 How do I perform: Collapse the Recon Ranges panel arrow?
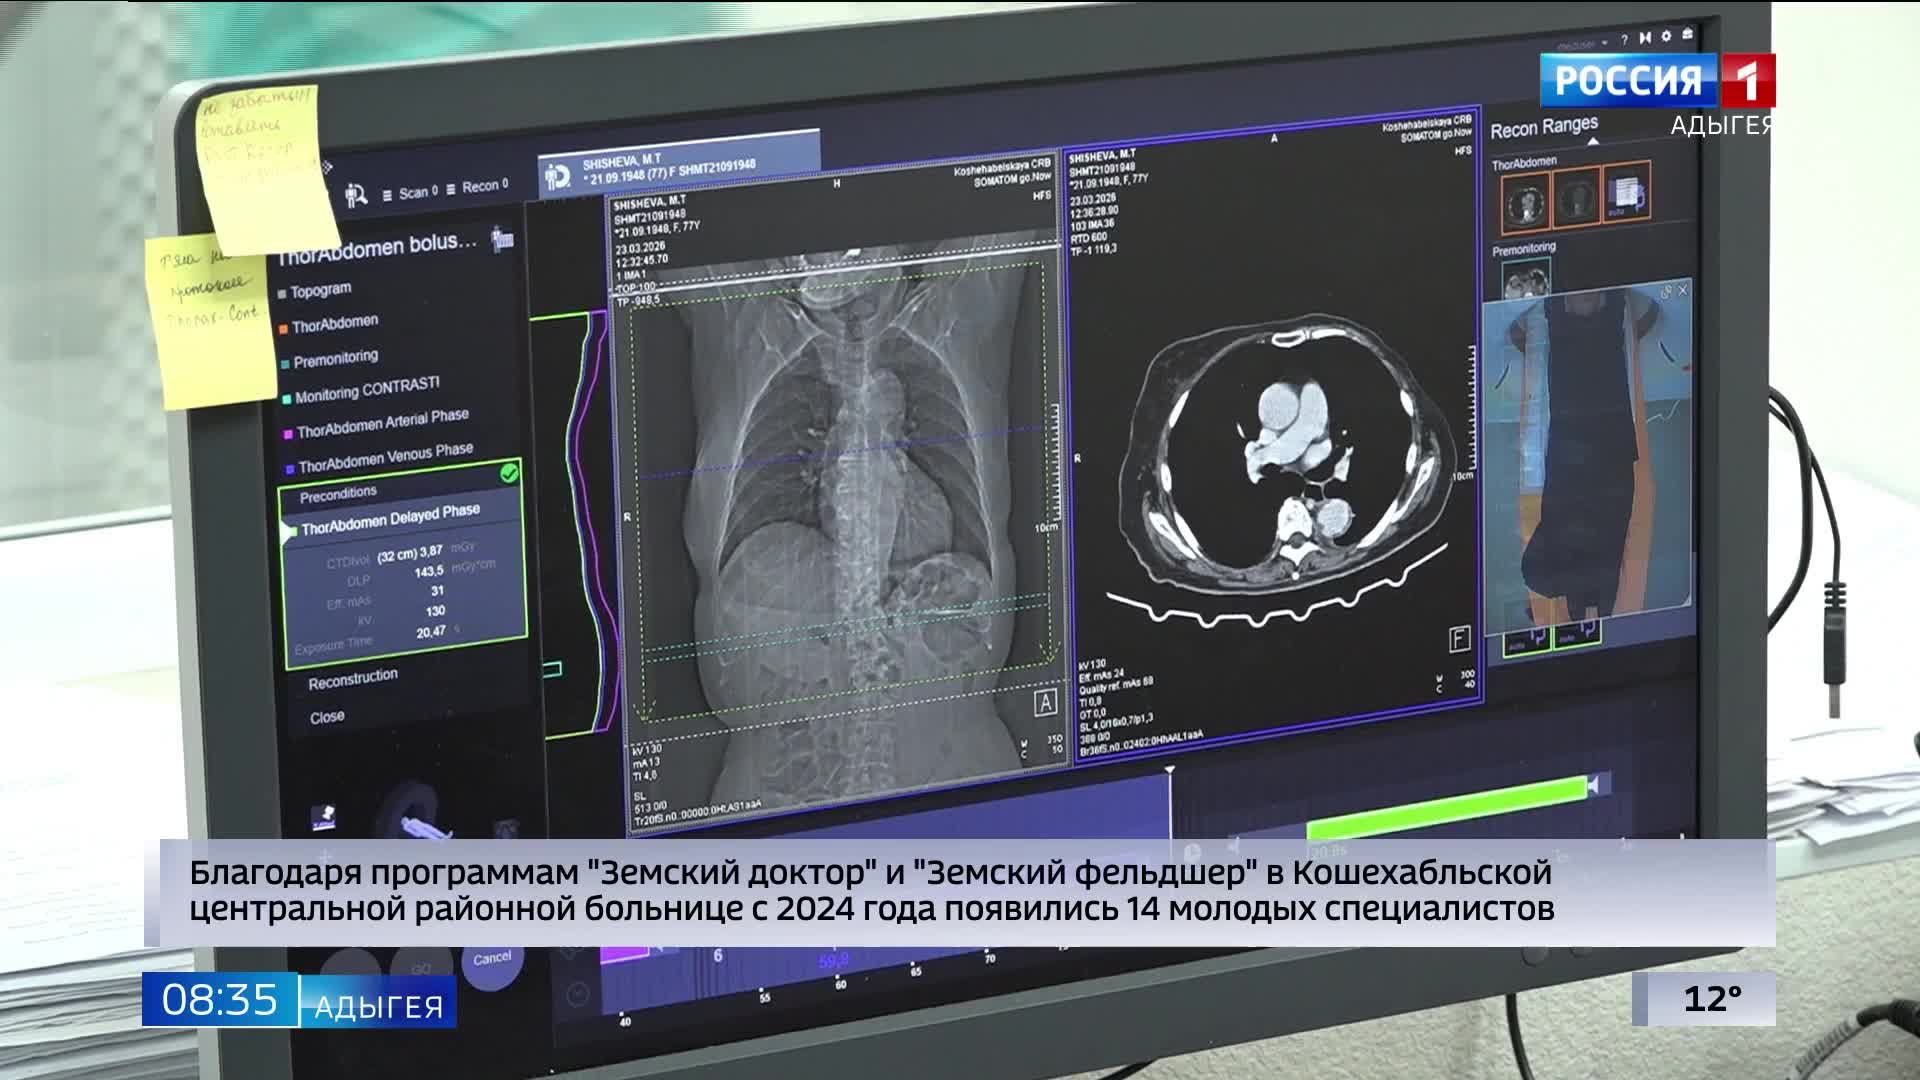1592,143
